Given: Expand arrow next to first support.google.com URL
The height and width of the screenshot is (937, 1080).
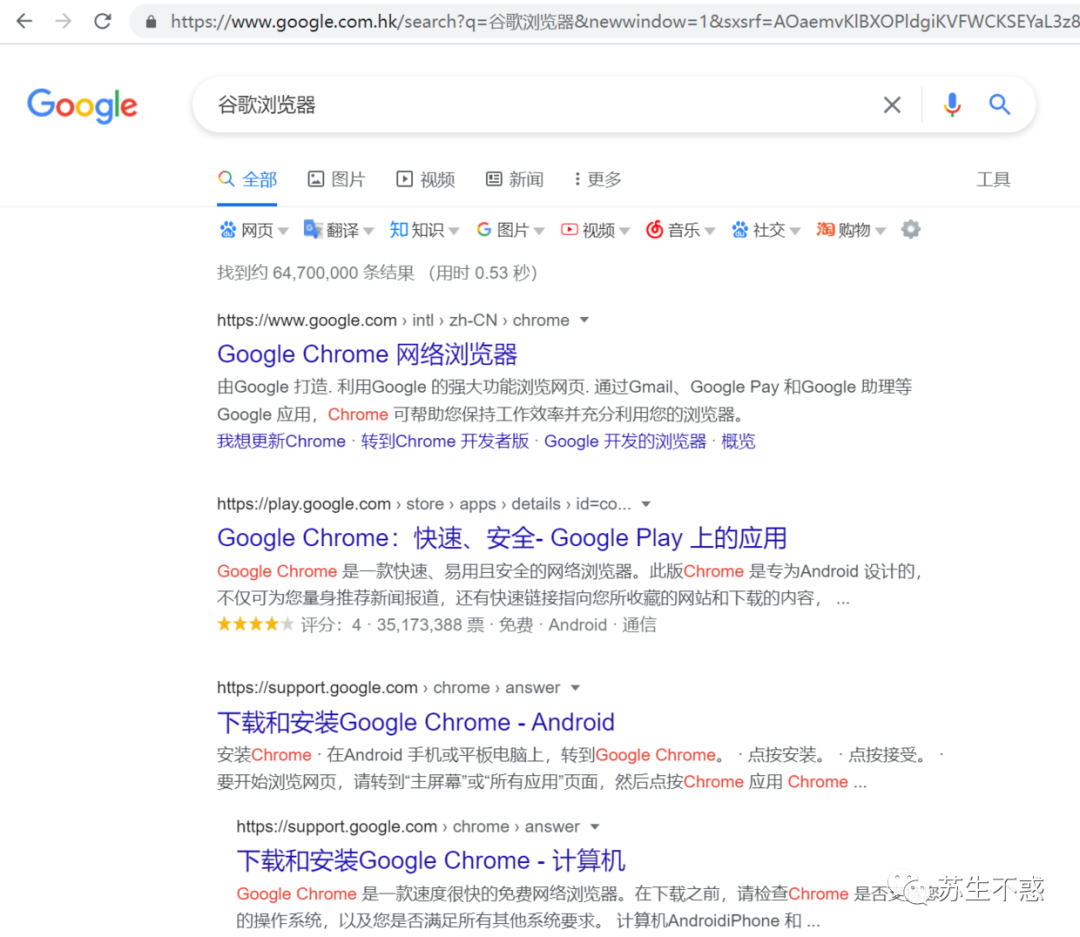Looking at the screenshot, I should point(576,688).
